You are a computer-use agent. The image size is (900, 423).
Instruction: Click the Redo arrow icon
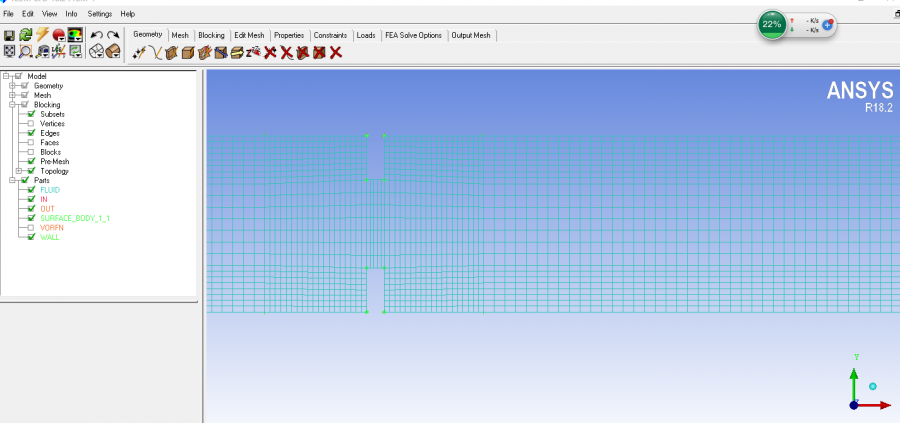coord(113,36)
